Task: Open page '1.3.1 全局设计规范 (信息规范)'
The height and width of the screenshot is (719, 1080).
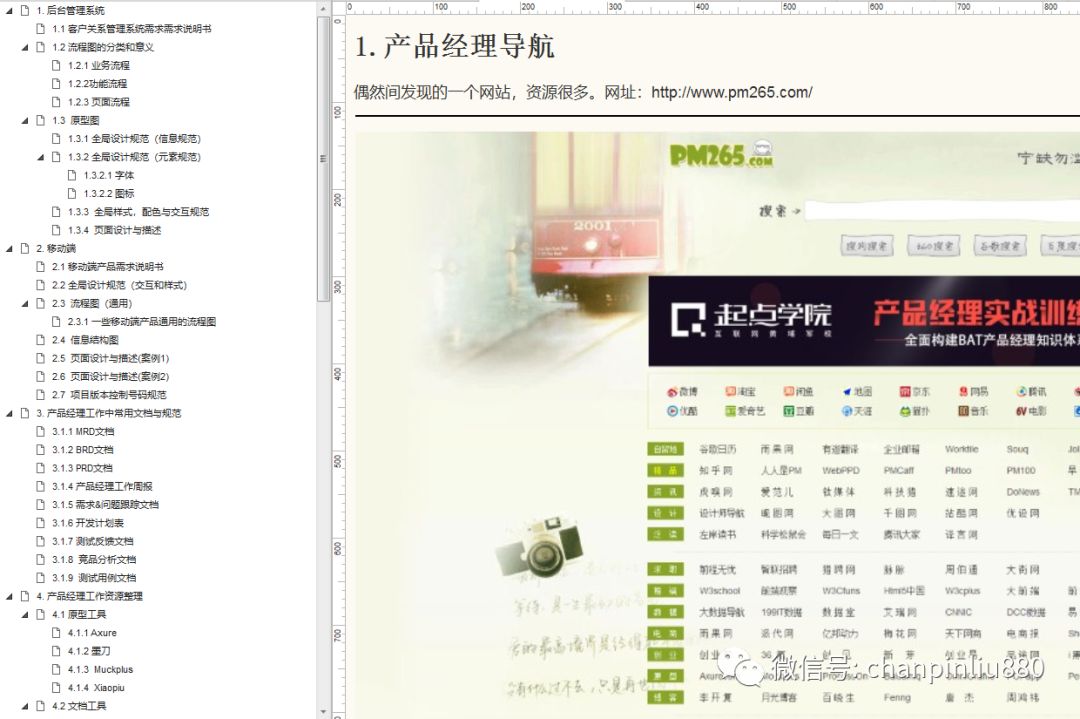Action: (134, 138)
